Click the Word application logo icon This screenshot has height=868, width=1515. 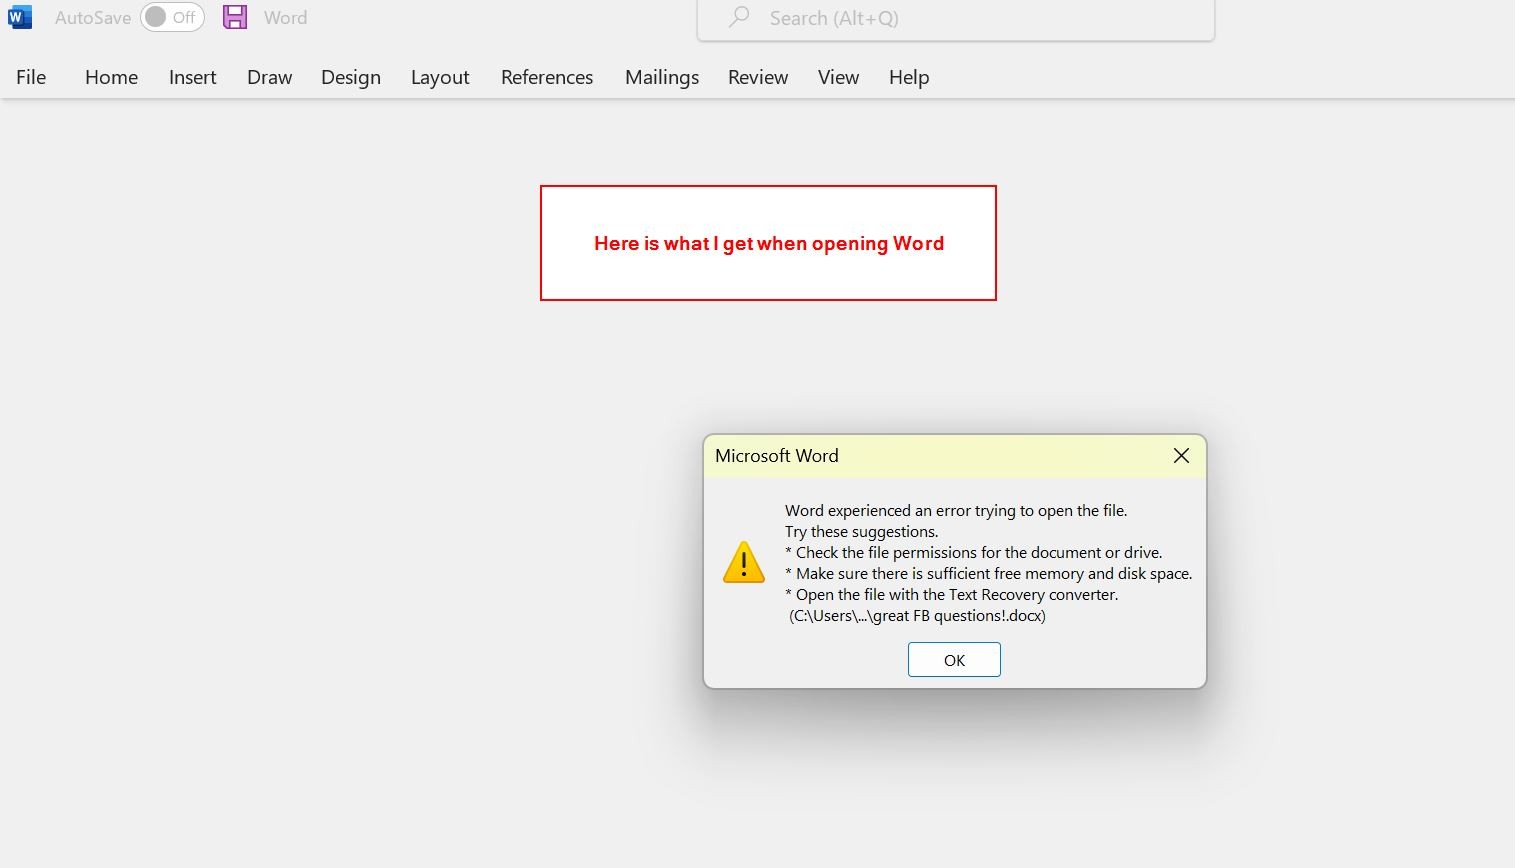(x=20, y=17)
